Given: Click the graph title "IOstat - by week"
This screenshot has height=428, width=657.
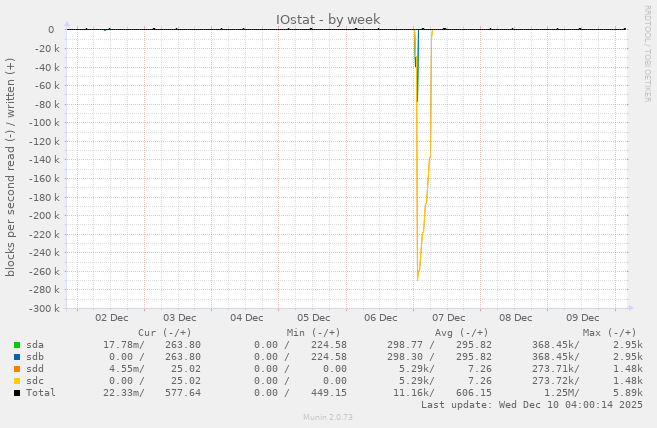Looking at the screenshot, I should (x=328, y=19).
